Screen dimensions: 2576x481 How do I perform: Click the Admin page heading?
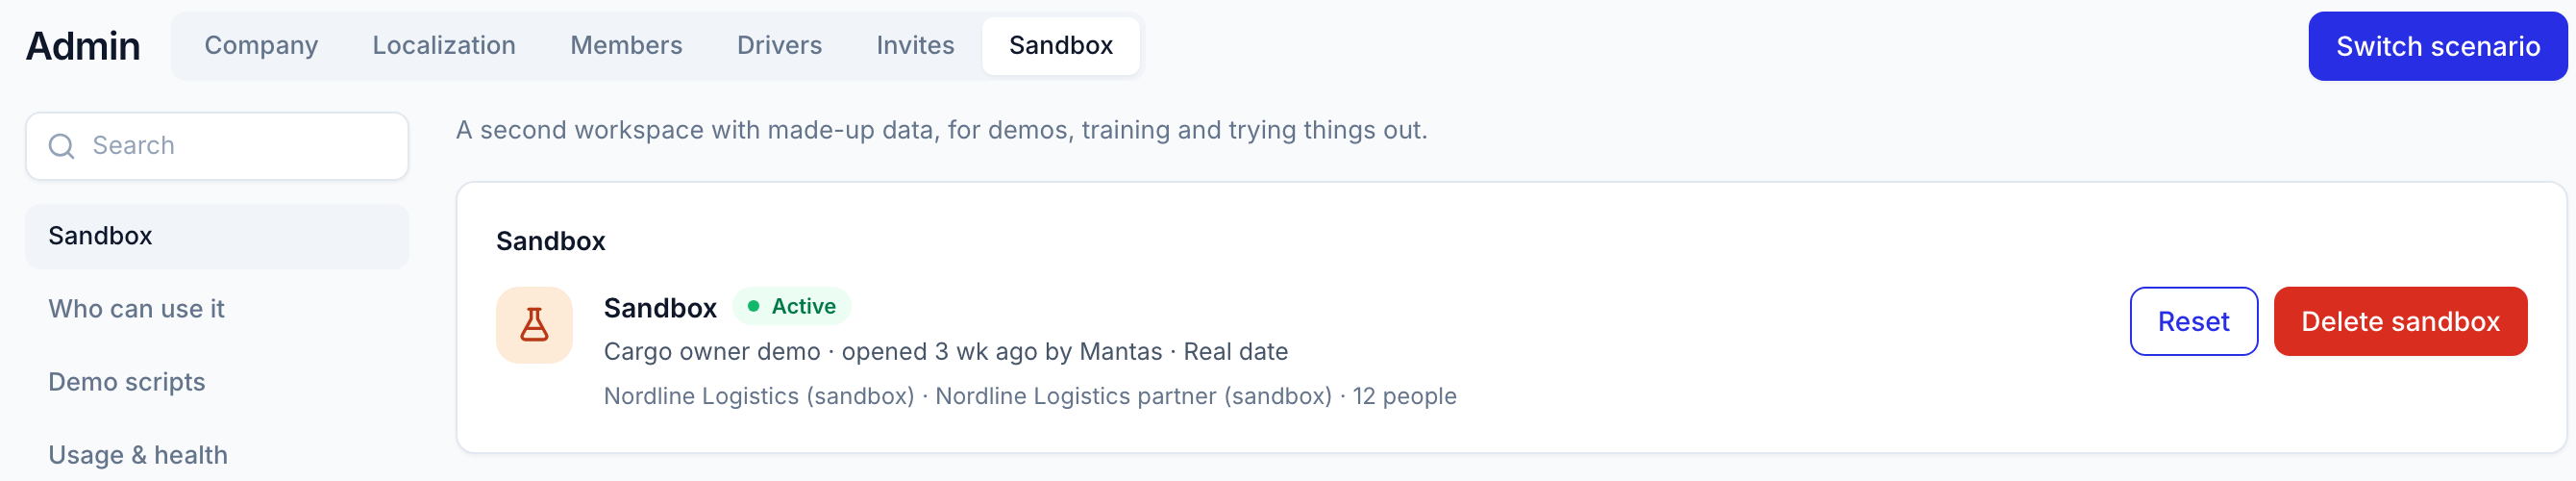click(x=83, y=46)
